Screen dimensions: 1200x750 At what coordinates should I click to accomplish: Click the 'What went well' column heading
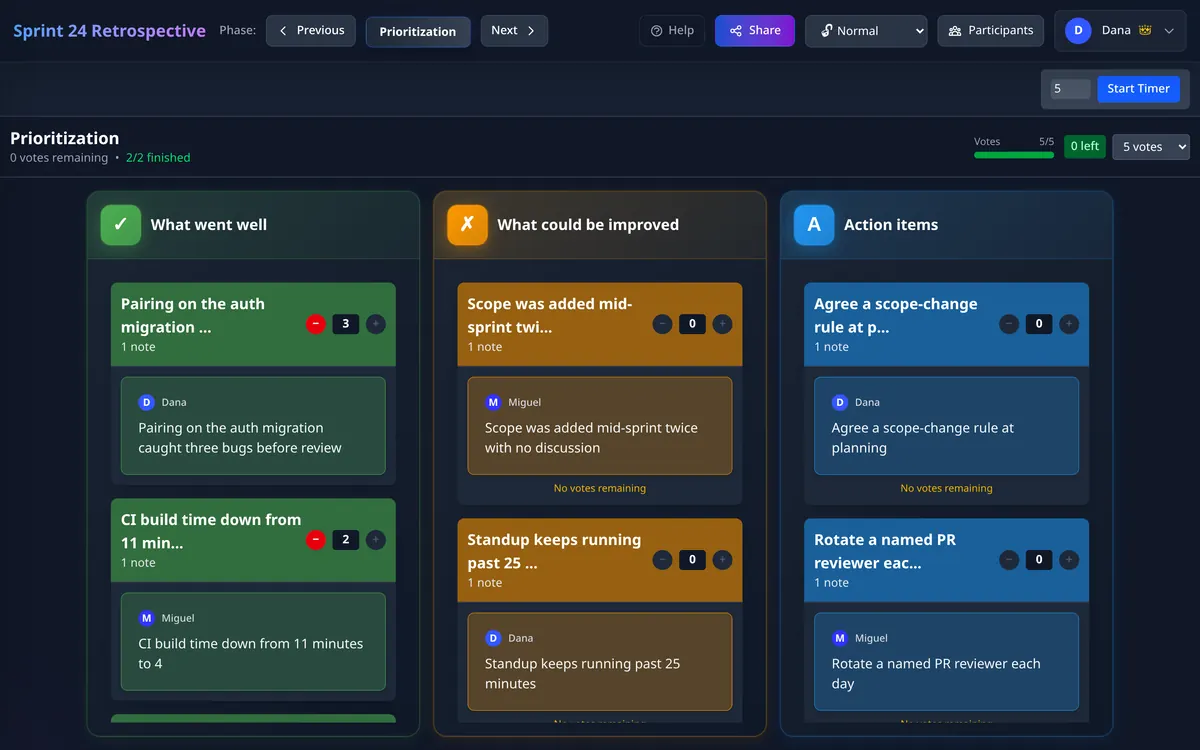click(209, 225)
